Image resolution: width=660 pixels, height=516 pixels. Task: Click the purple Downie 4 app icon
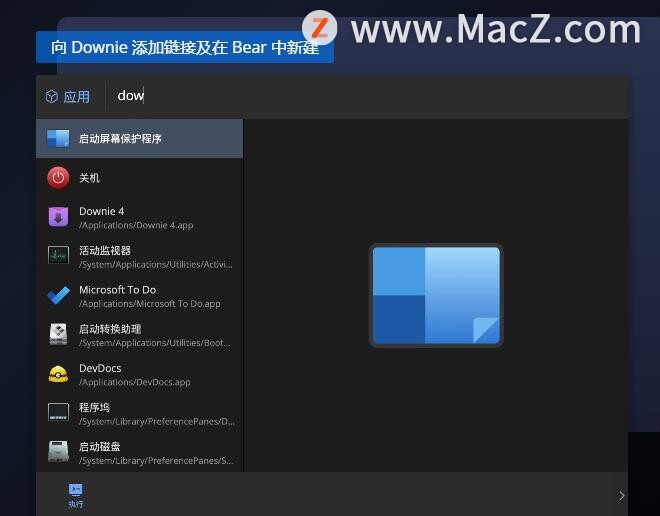click(58, 217)
